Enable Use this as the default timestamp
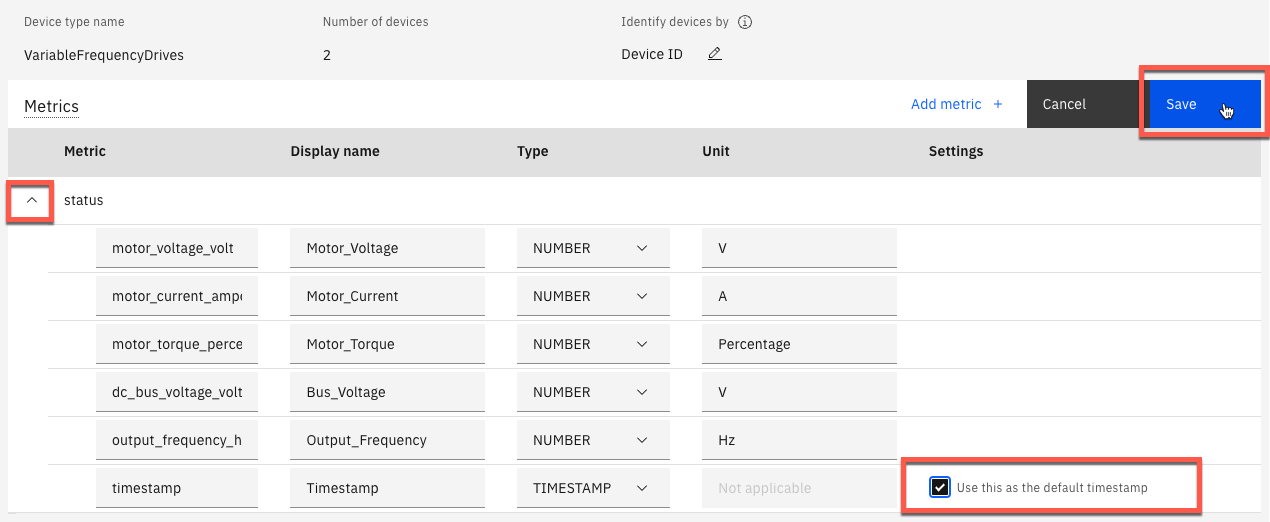 [x=939, y=487]
